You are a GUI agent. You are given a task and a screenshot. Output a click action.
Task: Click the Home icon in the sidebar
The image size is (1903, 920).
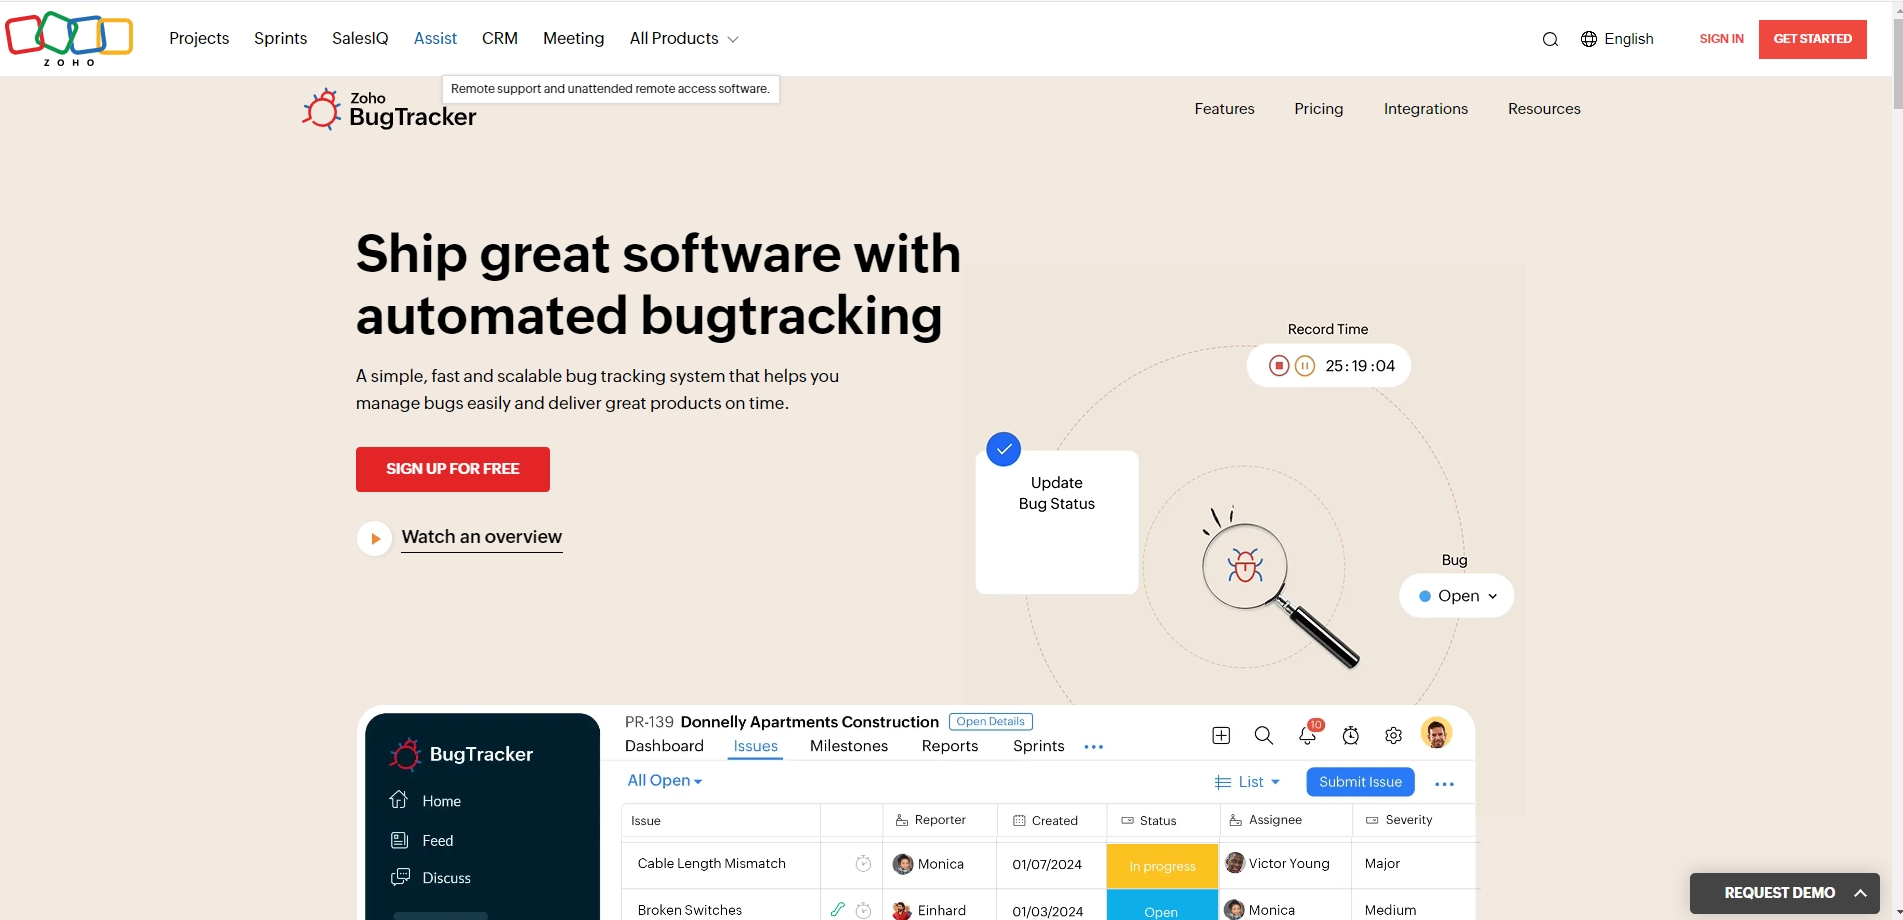399,800
